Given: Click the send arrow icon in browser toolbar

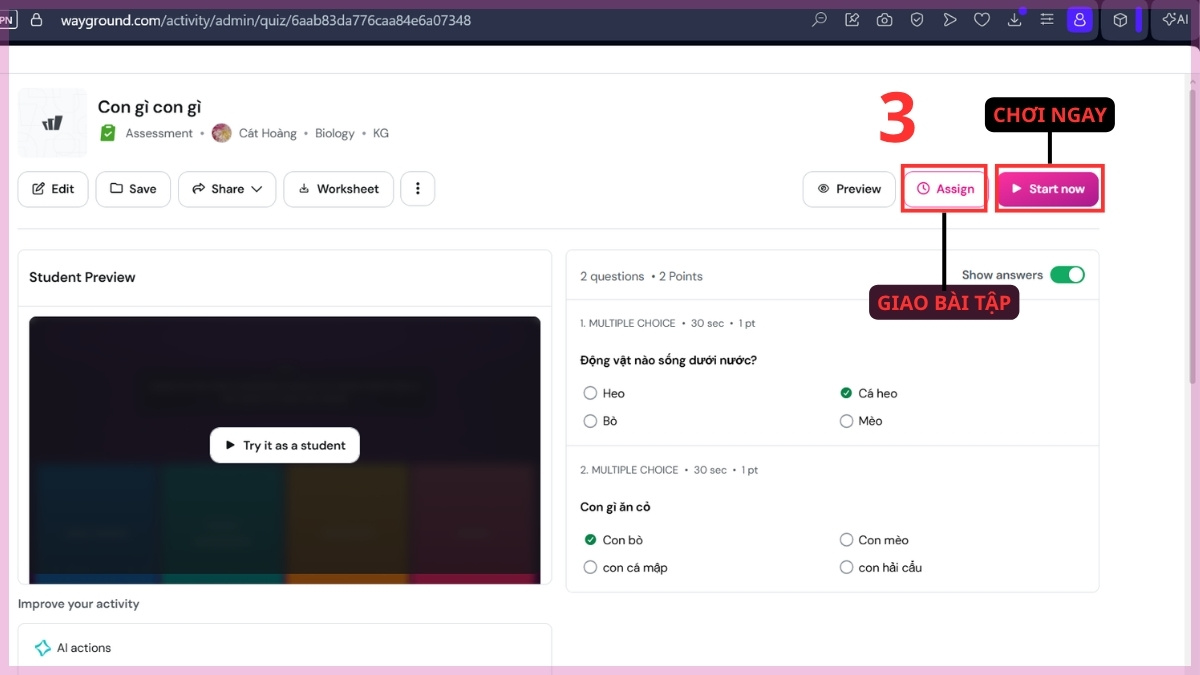Looking at the screenshot, I should pos(950,20).
